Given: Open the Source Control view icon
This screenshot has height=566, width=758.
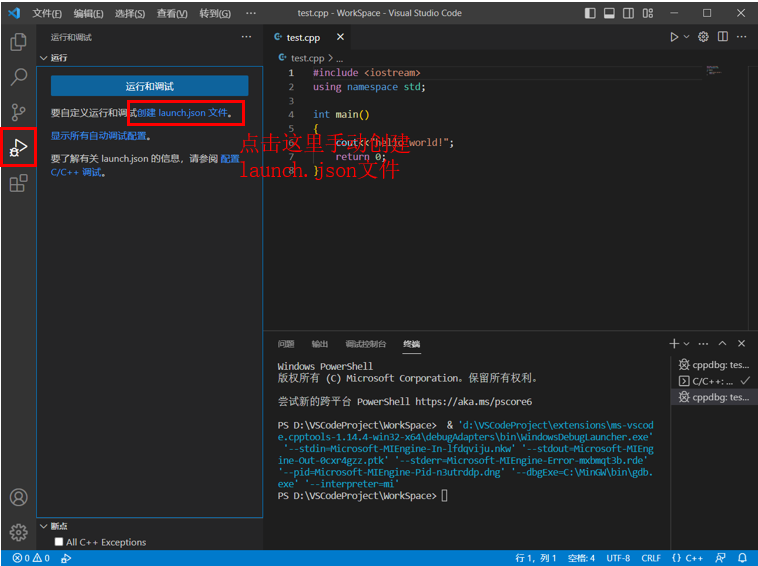Looking at the screenshot, I should coord(18,112).
